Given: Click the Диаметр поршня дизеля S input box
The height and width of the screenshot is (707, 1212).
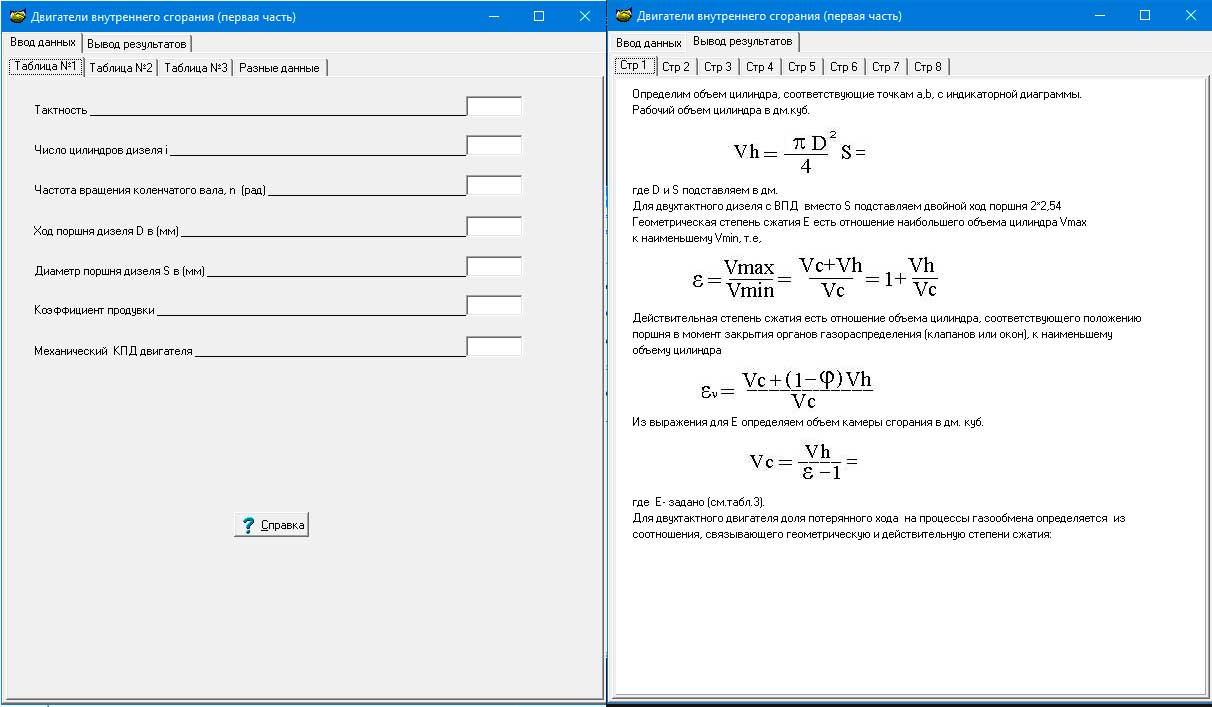Looking at the screenshot, I should (494, 266).
